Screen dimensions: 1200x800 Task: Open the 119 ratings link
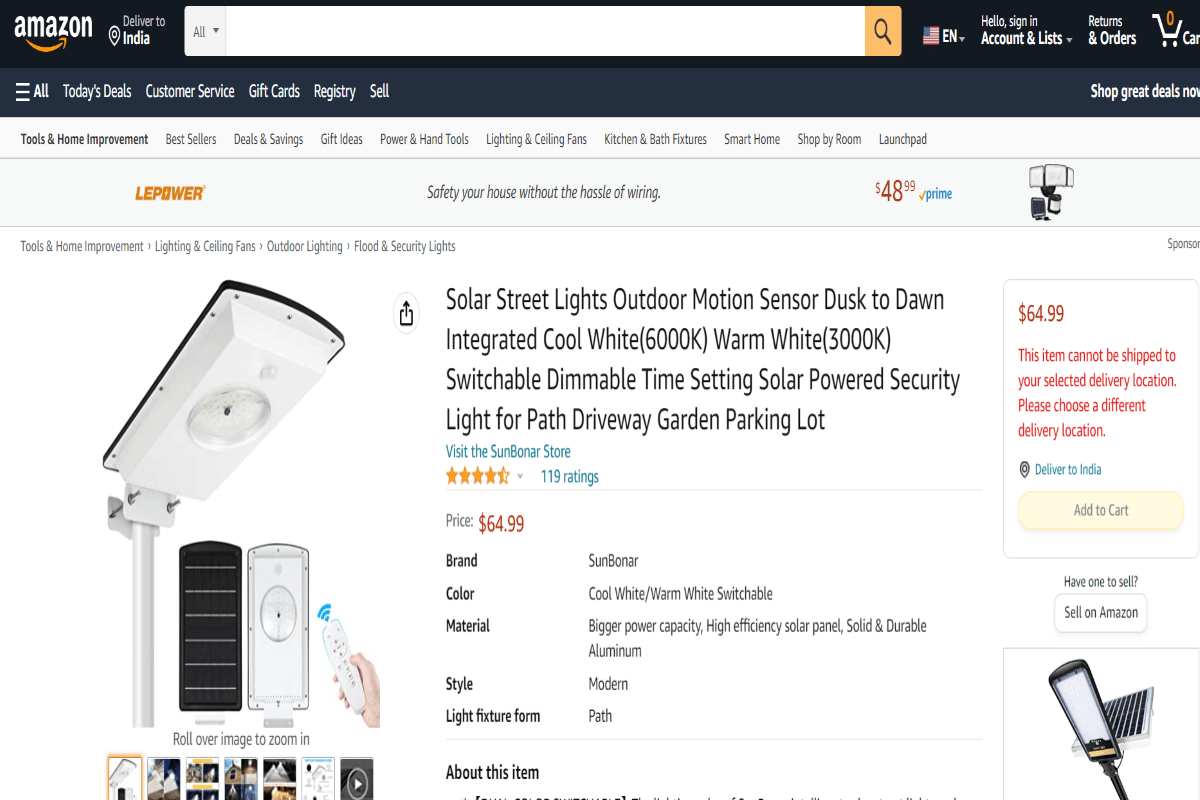[x=569, y=476]
